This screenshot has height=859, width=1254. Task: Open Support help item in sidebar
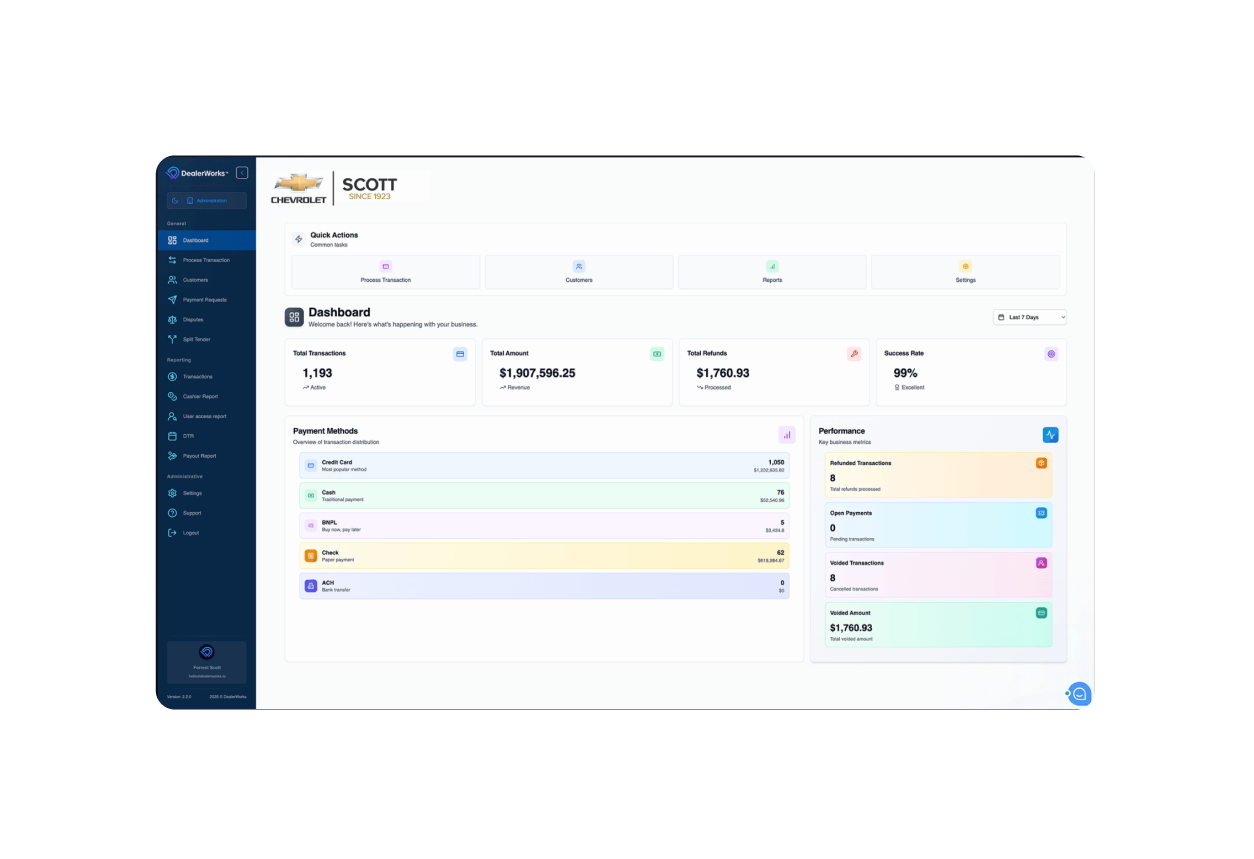(207, 513)
